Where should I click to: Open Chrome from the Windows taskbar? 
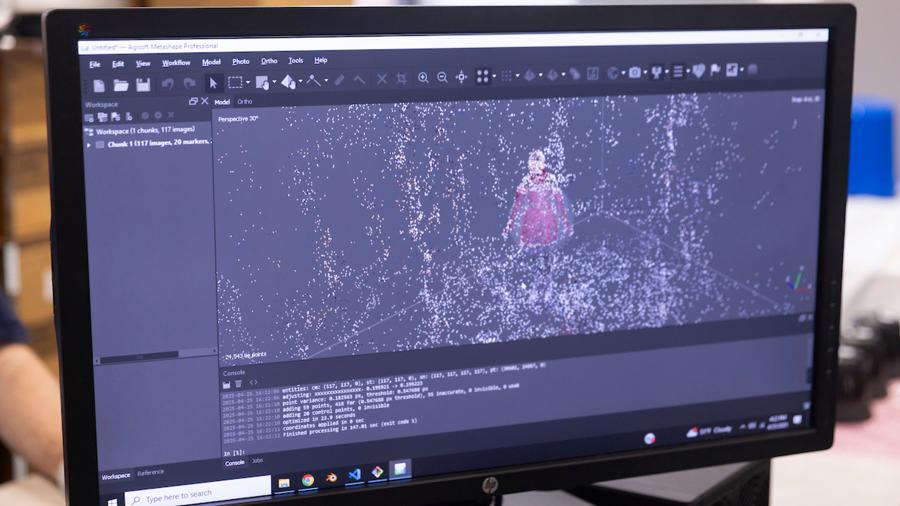tap(307, 480)
